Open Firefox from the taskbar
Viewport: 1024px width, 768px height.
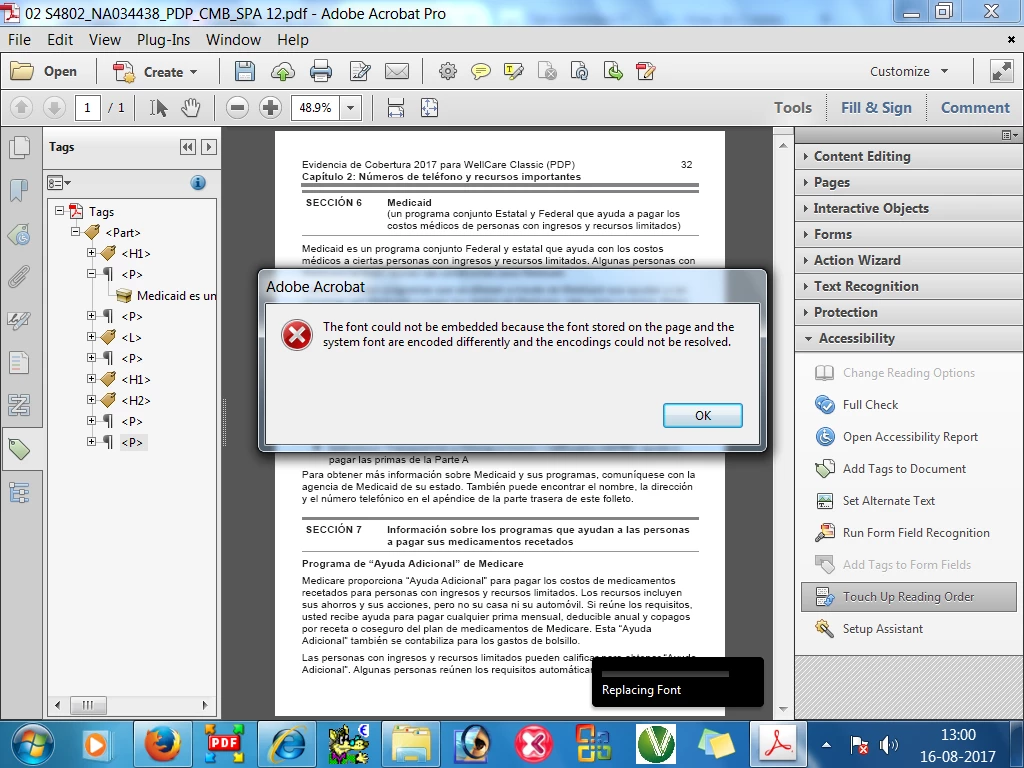163,744
